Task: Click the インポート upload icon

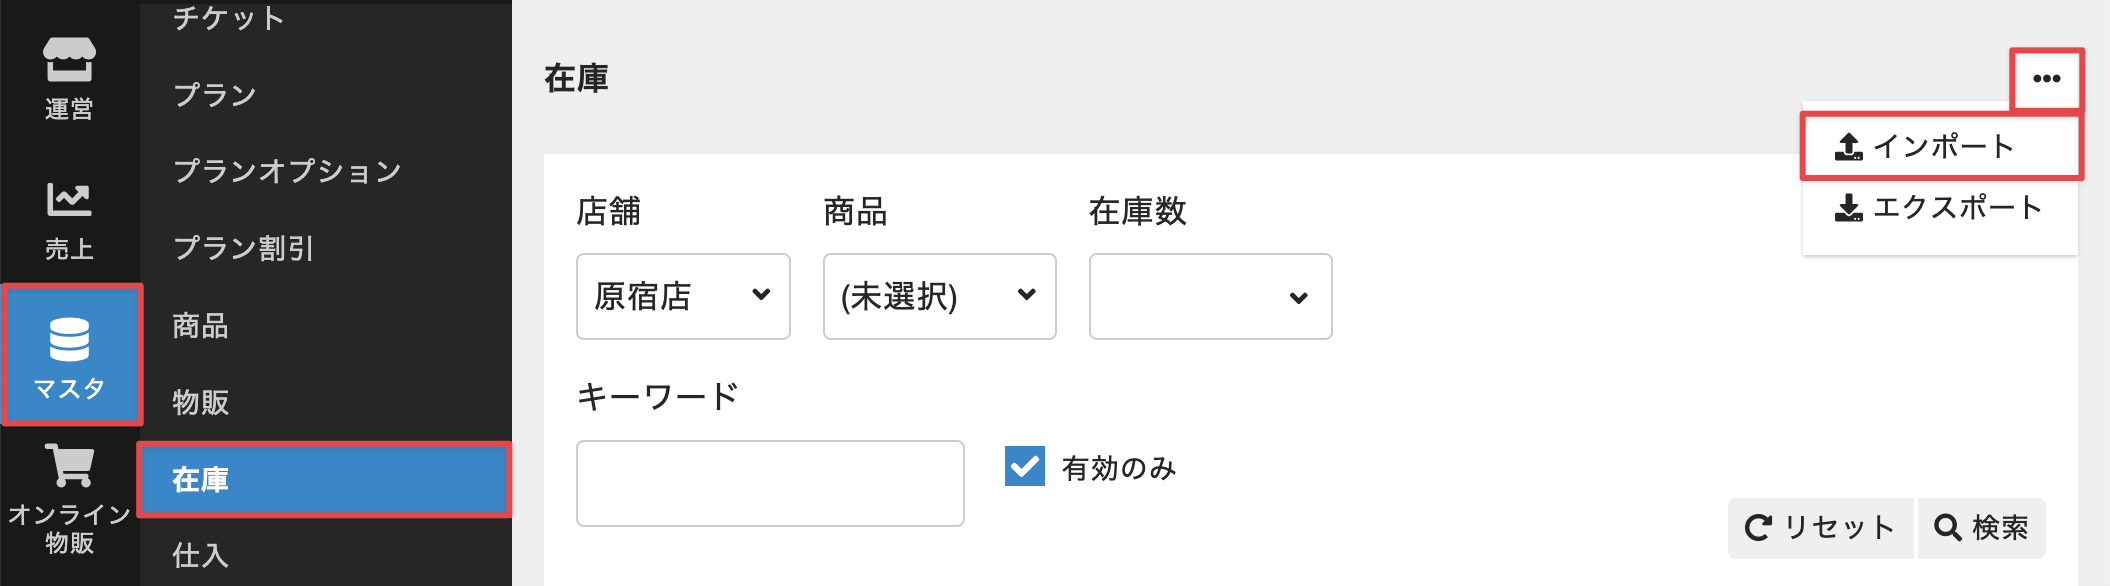Action: (1848, 147)
